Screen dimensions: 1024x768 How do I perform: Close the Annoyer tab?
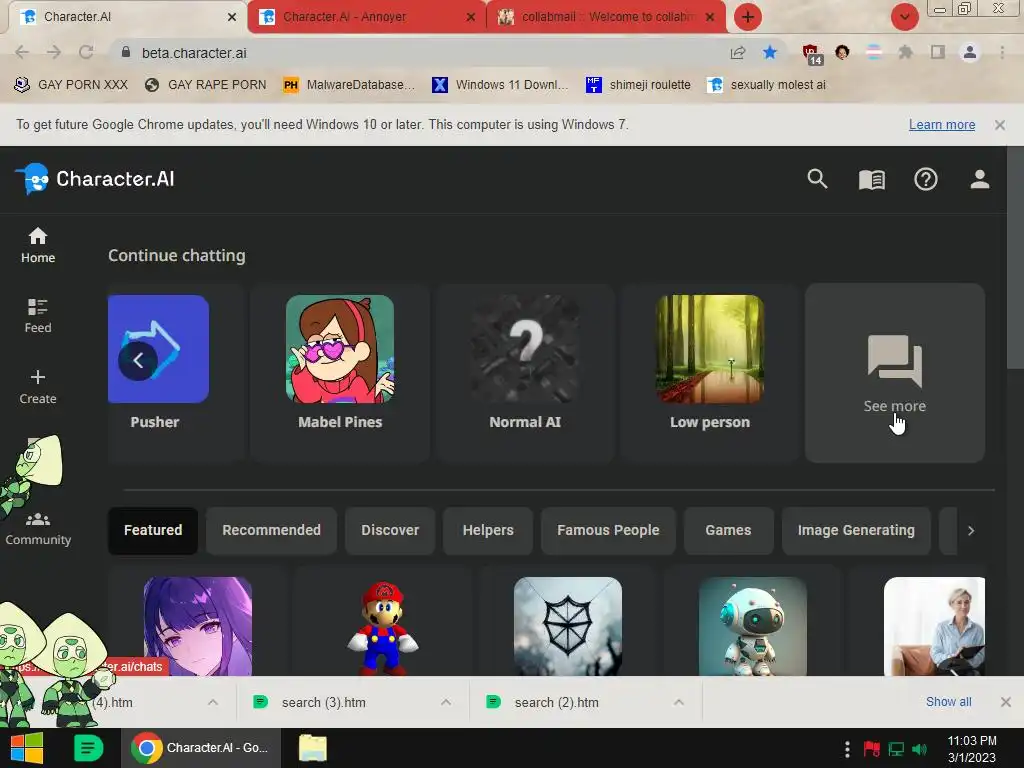pyautogui.click(x=470, y=17)
